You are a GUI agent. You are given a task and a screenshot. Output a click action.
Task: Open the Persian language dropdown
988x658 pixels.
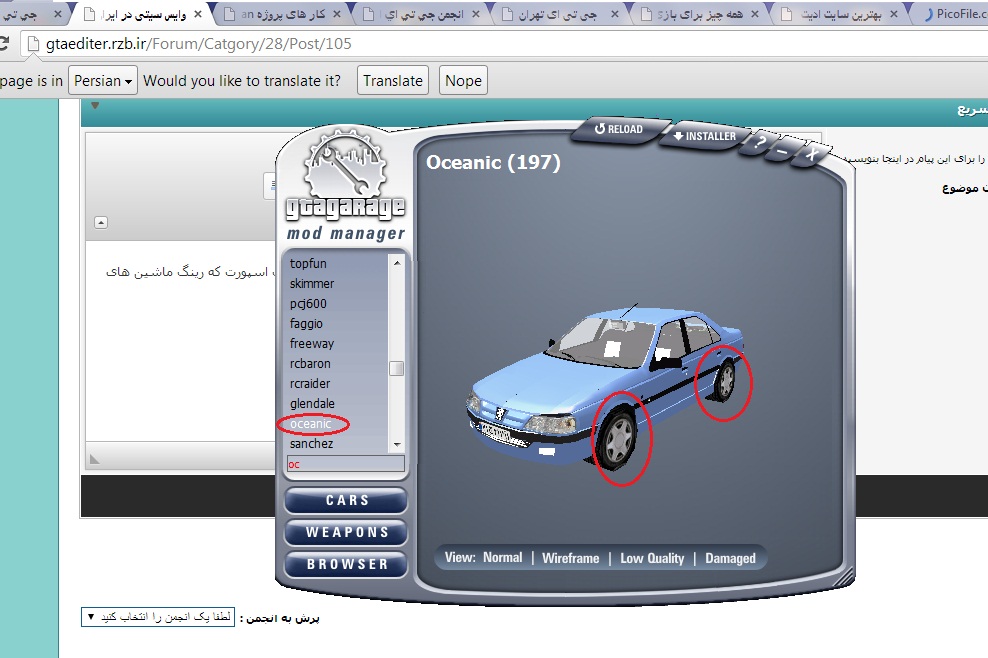[103, 81]
